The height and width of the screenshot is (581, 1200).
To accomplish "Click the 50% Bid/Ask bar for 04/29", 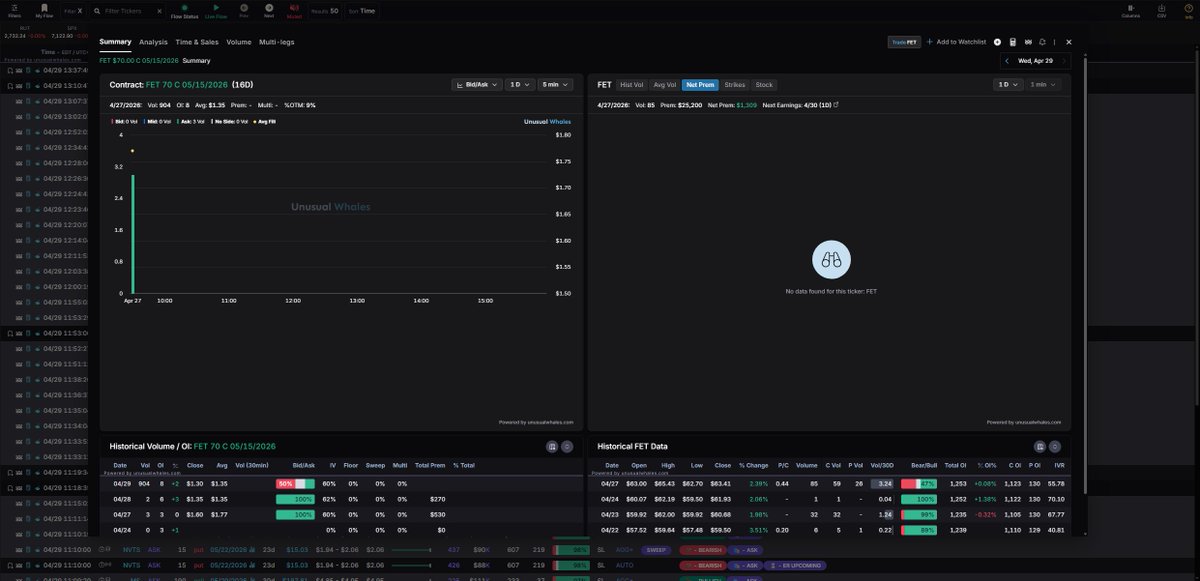I will click(x=295, y=483).
